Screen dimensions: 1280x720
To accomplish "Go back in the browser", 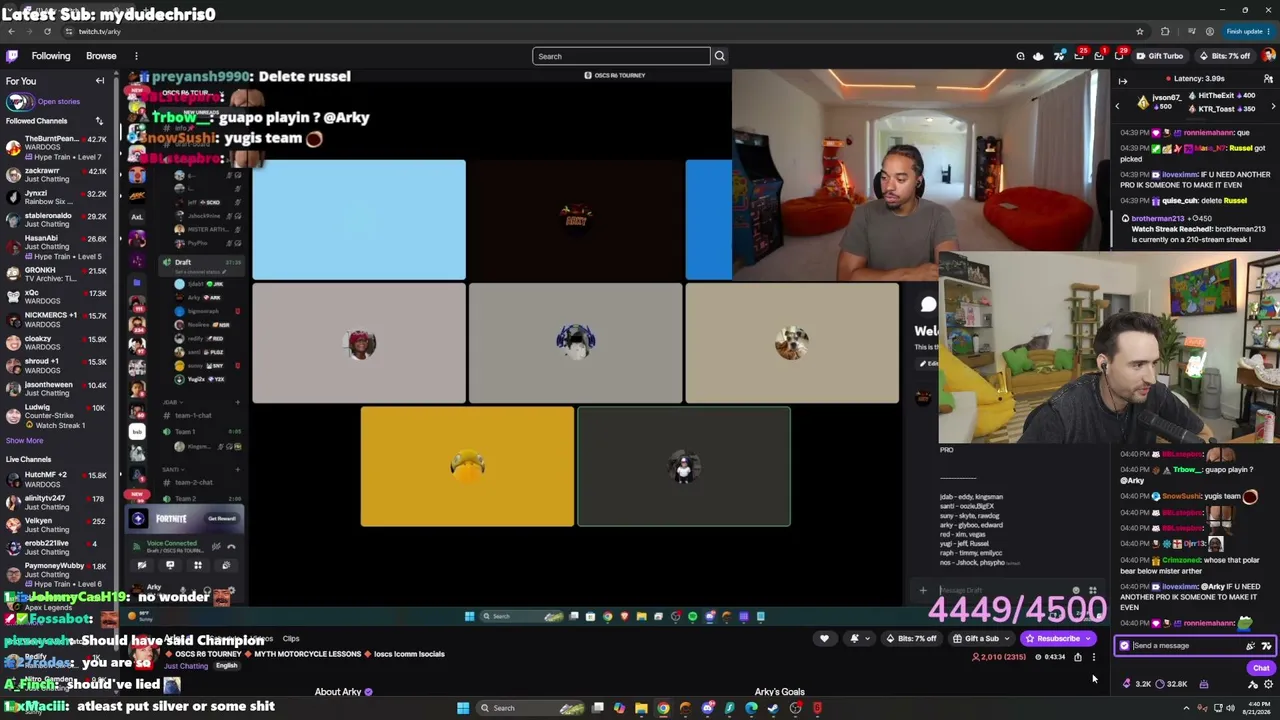I will coord(11,31).
